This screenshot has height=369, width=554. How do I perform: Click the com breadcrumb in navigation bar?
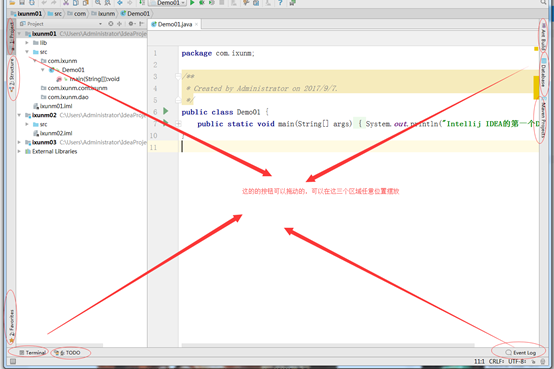tap(77, 13)
